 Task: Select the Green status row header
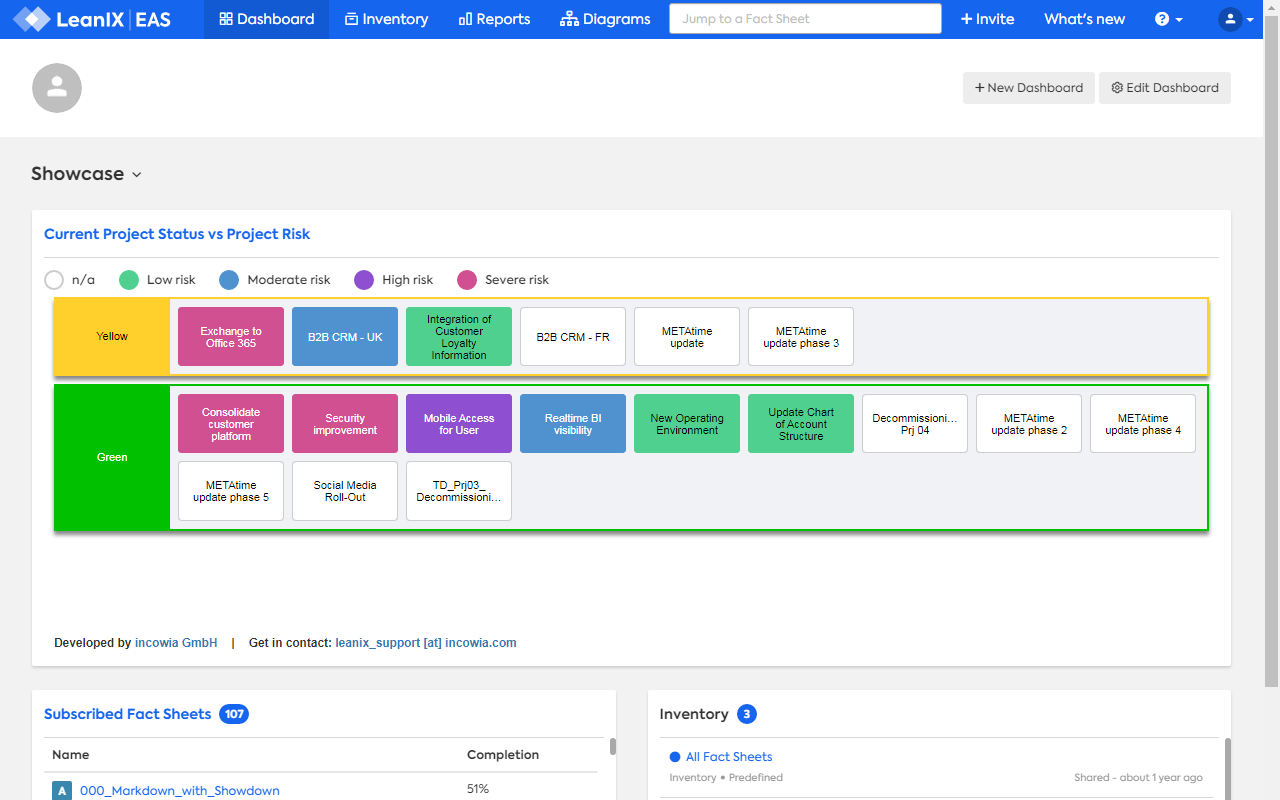pos(112,457)
